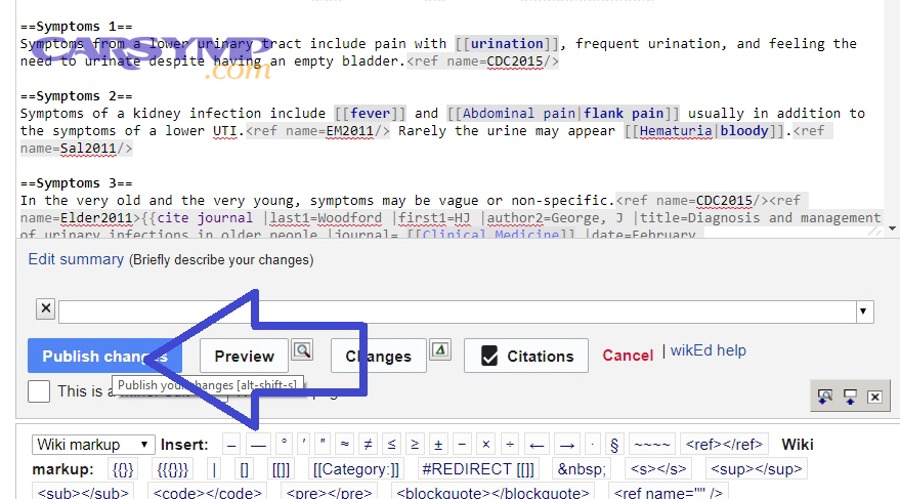Insert <sub></sub> subscript tags
The height and width of the screenshot is (499, 900).
click(x=83, y=492)
